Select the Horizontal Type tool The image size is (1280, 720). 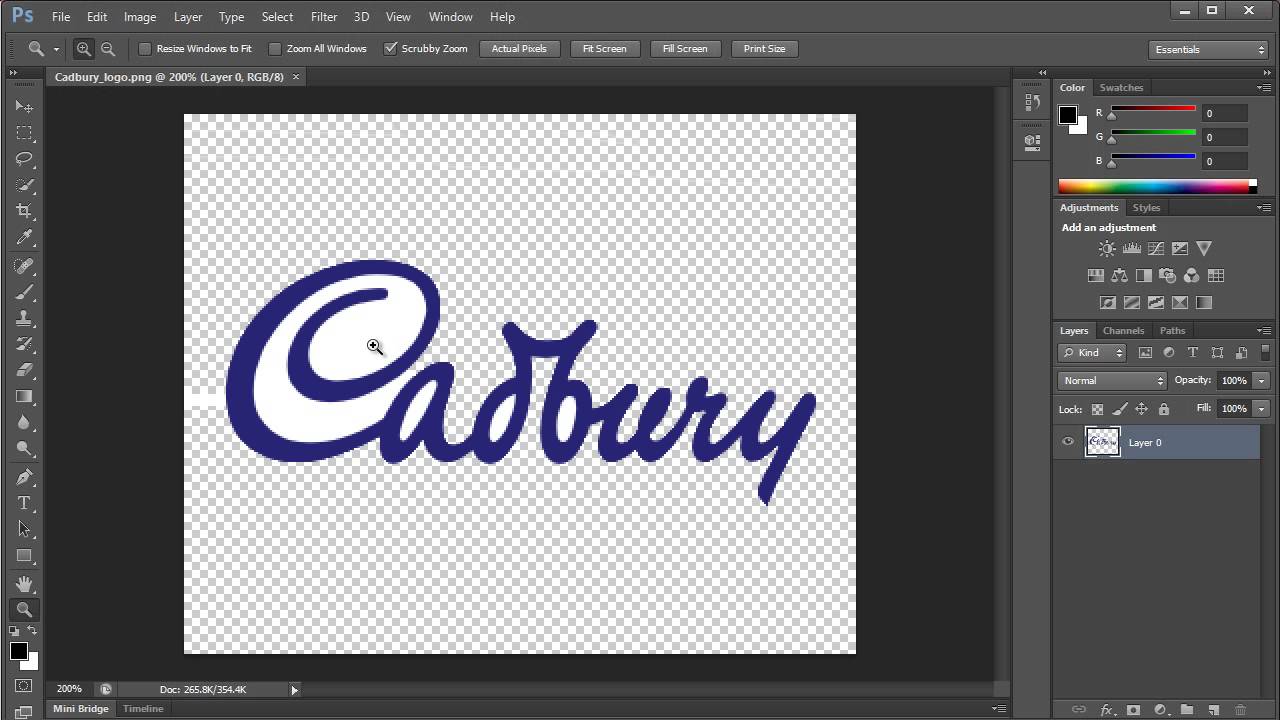click(25, 503)
